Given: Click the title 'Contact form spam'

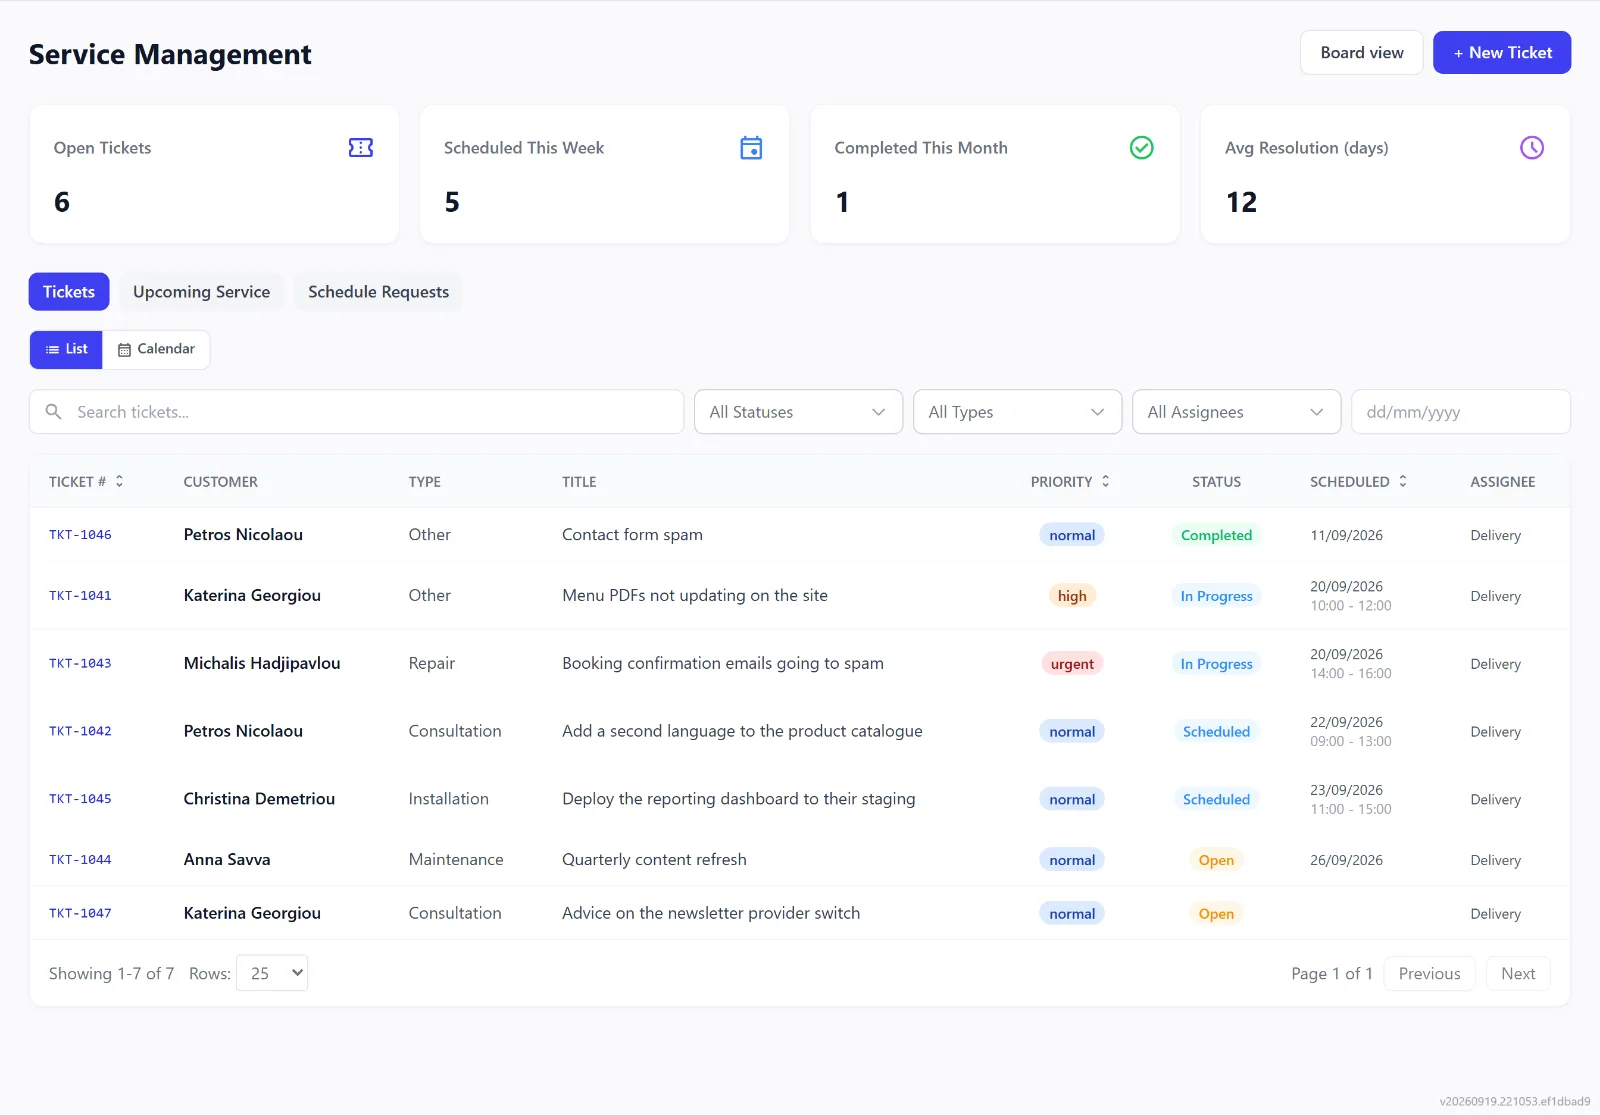Looking at the screenshot, I should pos(632,535).
